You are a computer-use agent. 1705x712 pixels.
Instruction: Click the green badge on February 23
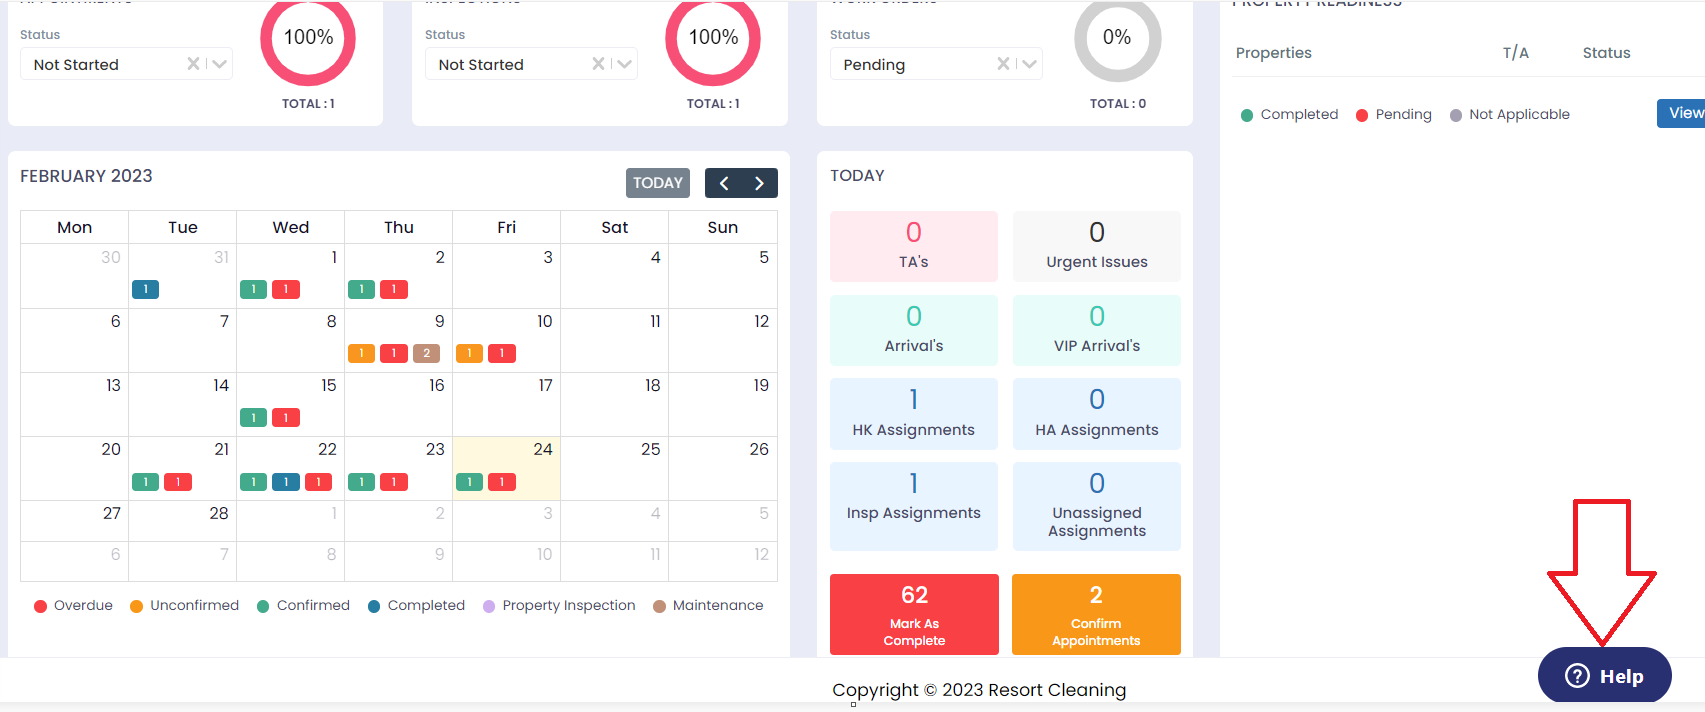361,482
